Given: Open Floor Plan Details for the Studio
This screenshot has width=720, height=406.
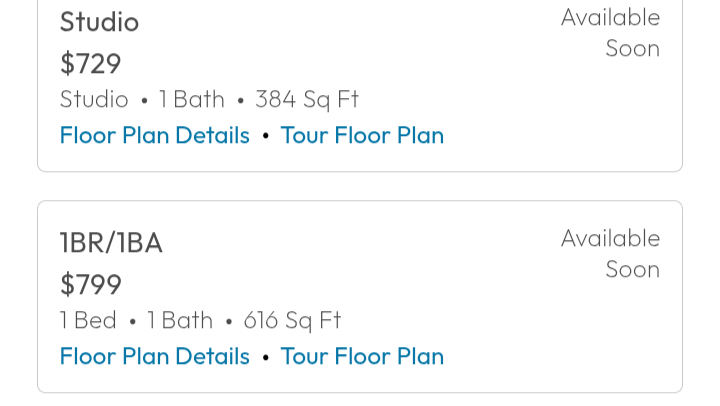Looking at the screenshot, I should click(154, 135).
